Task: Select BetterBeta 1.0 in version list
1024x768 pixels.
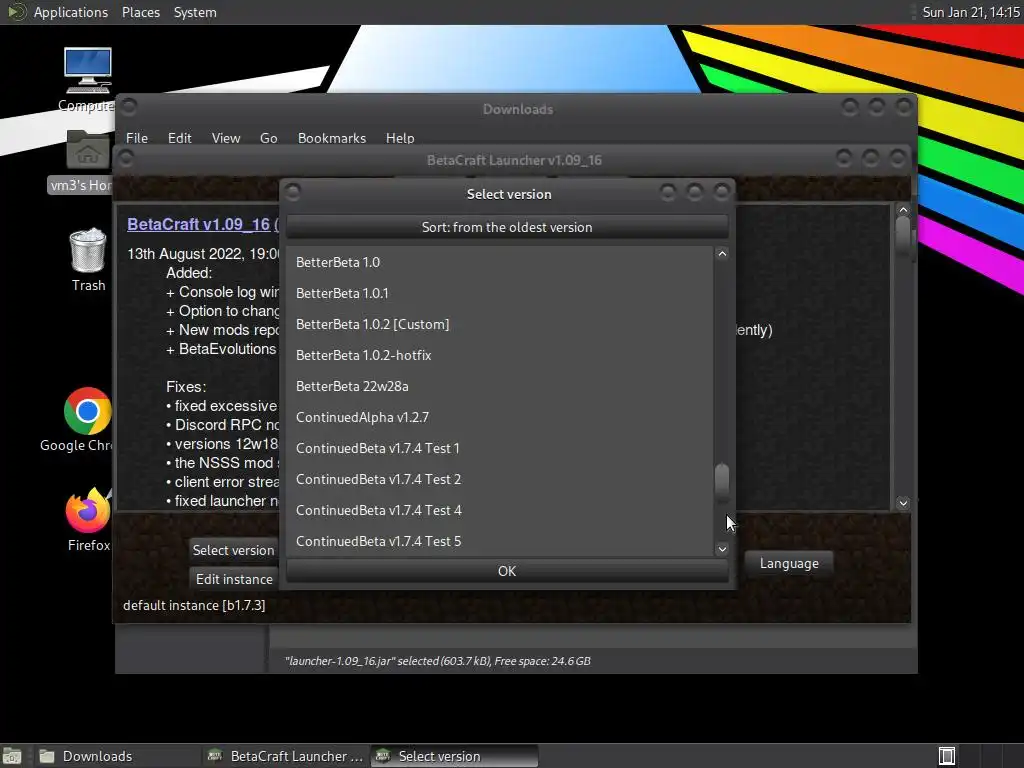Action: 500,262
